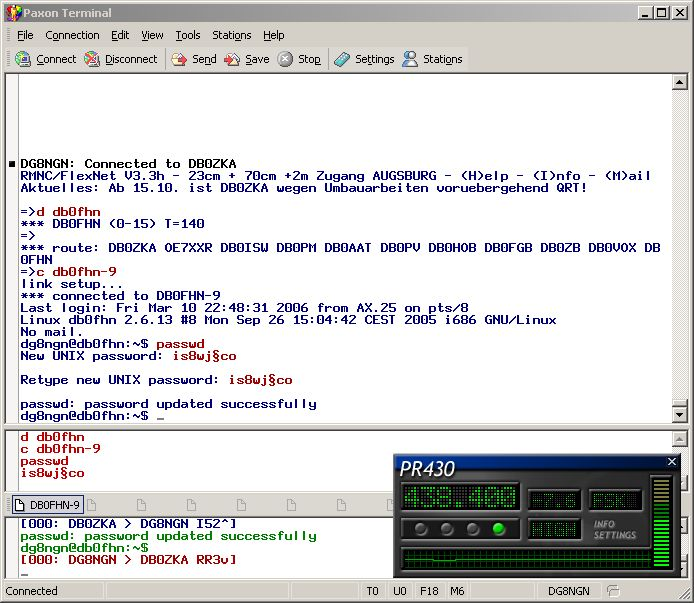Click INFO on the PR430 panel
The height and width of the screenshot is (603, 694).
(x=604, y=524)
